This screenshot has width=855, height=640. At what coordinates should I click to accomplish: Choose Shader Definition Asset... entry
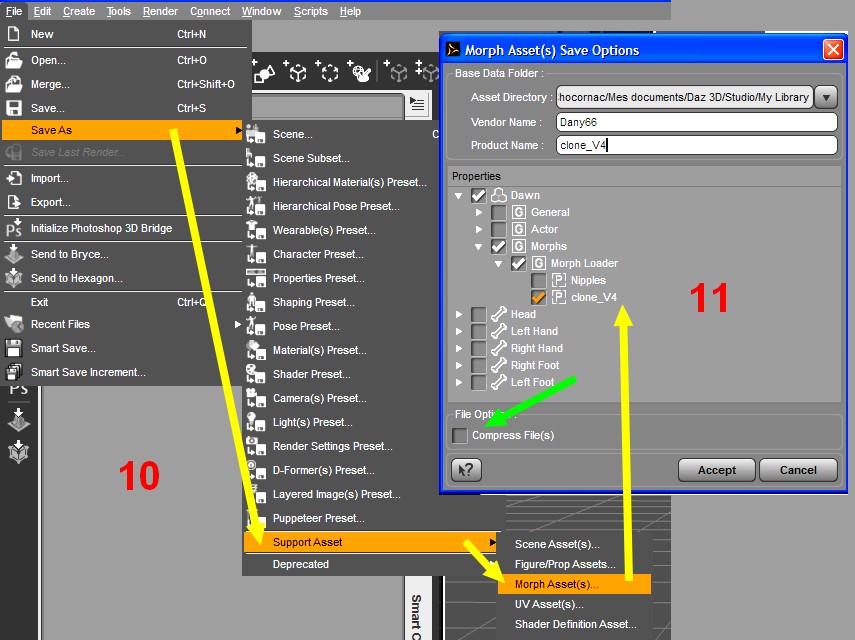[x=574, y=624]
